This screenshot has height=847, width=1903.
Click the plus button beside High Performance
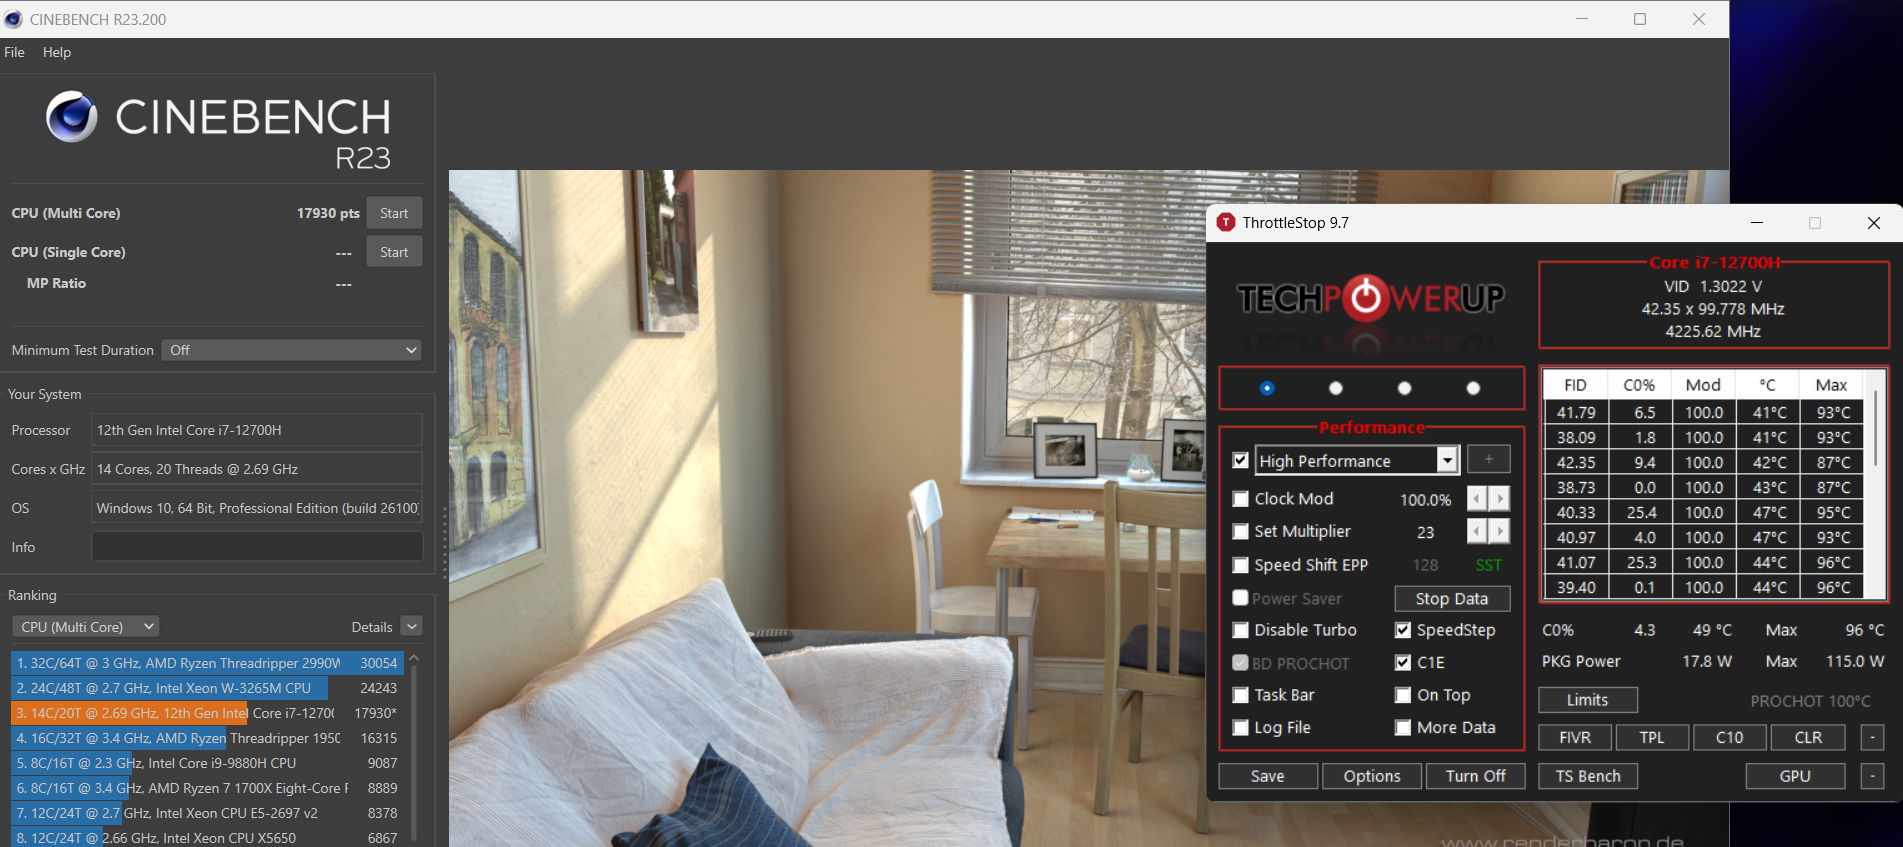pyautogui.click(x=1489, y=460)
